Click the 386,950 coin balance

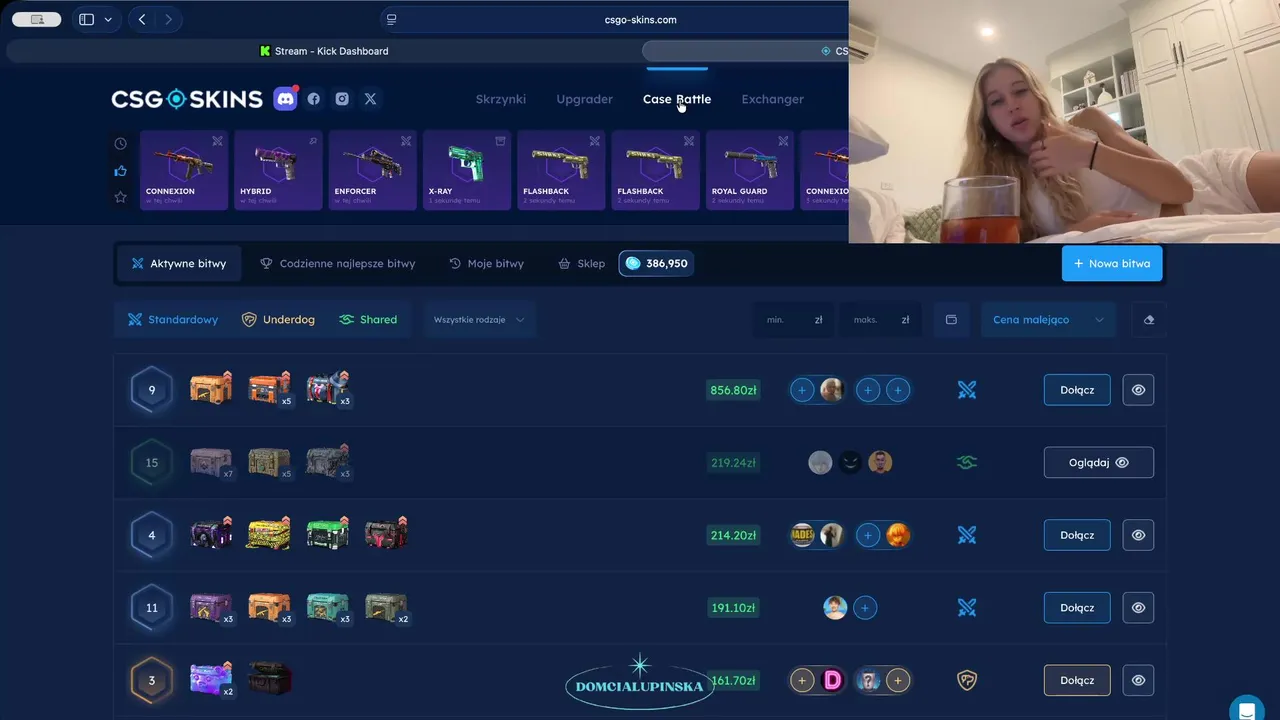(656, 264)
